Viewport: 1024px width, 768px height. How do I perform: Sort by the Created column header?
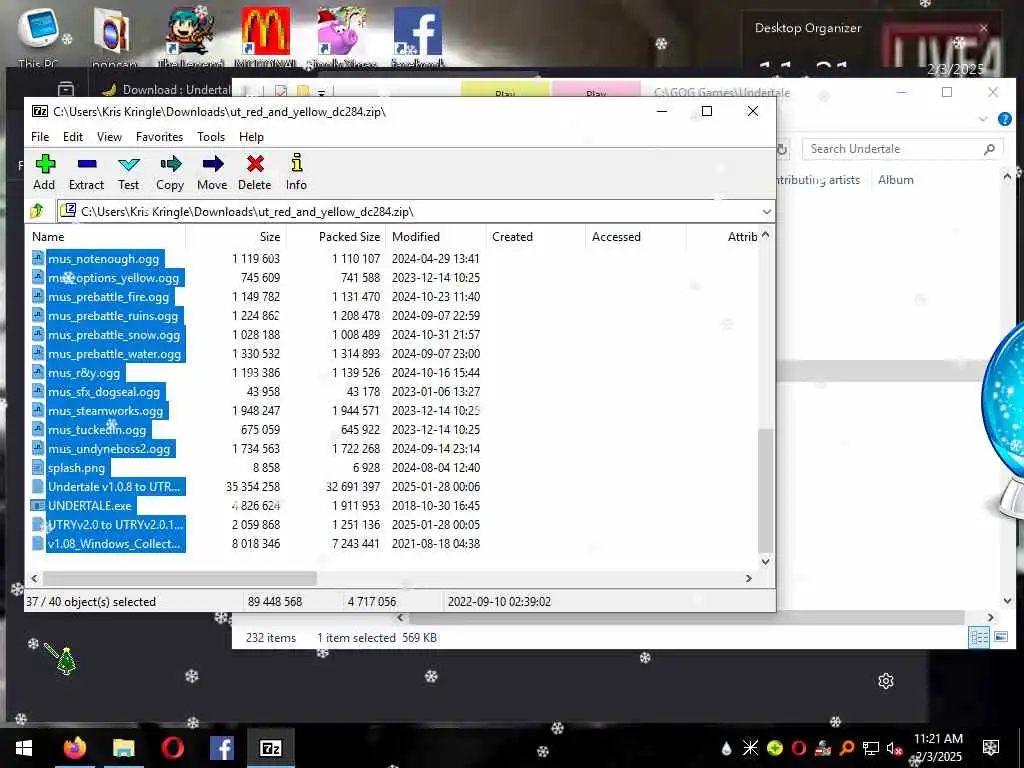point(513,236)
